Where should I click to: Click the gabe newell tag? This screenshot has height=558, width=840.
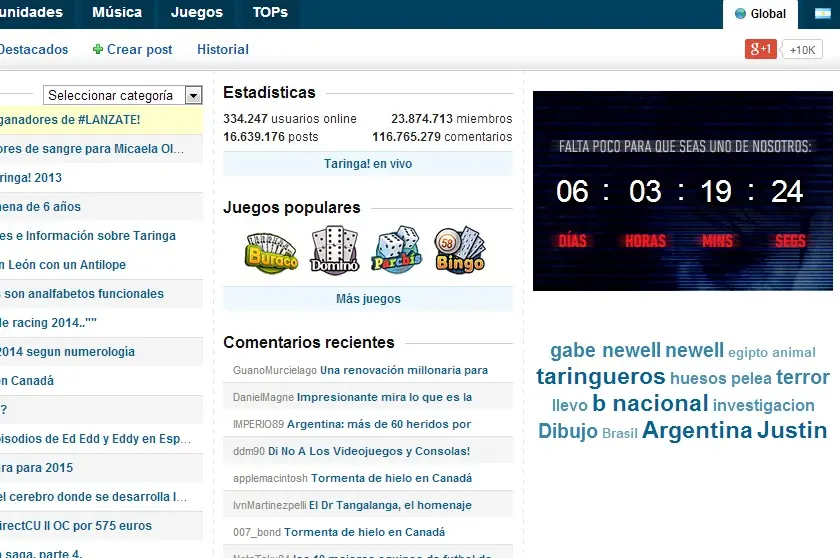click(605, 350)
